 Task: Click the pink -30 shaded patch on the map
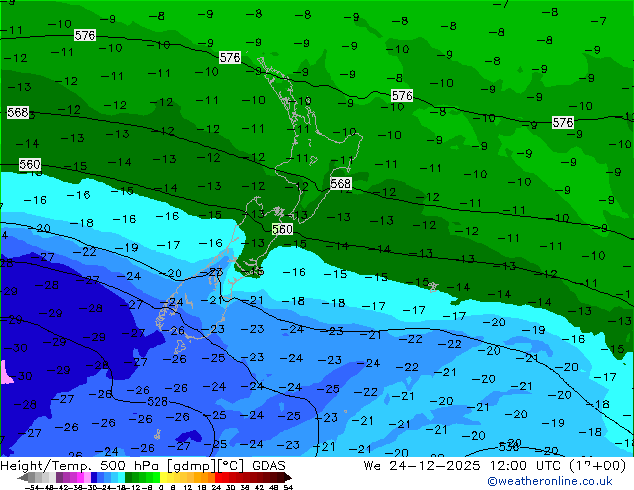click(5, 373)
